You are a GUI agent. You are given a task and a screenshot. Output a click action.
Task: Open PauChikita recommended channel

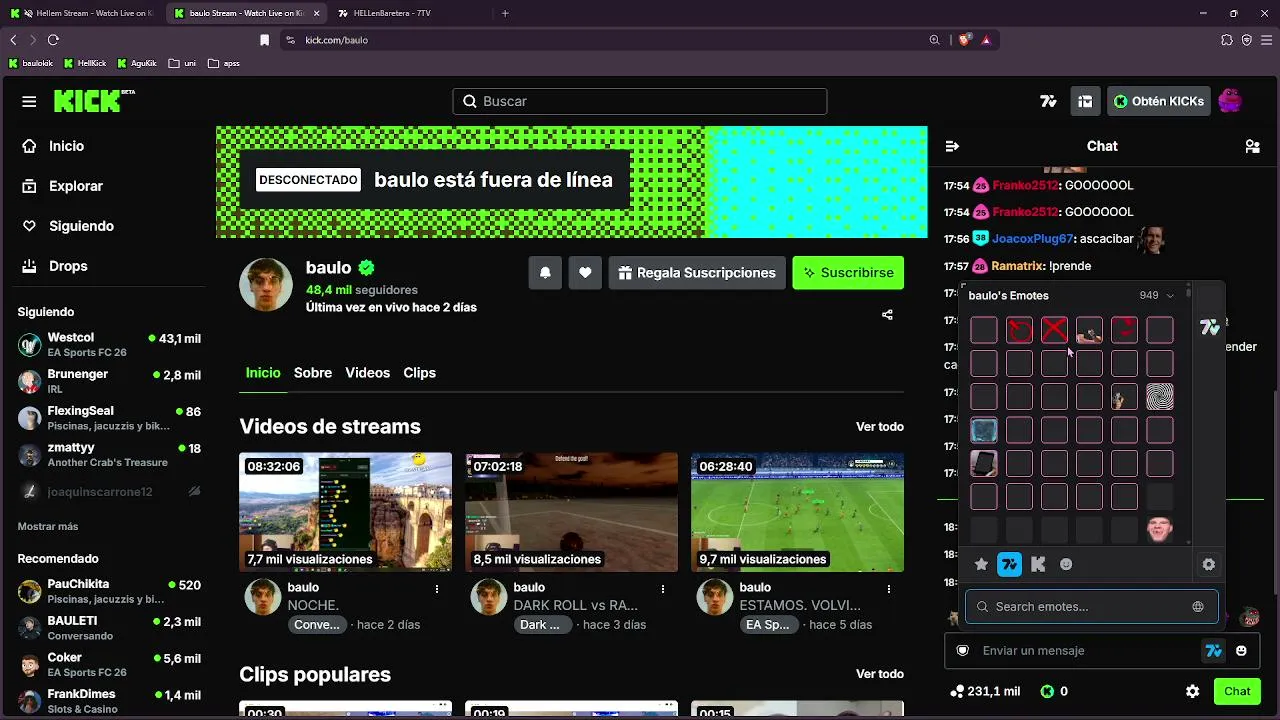(x=109, y=591)
